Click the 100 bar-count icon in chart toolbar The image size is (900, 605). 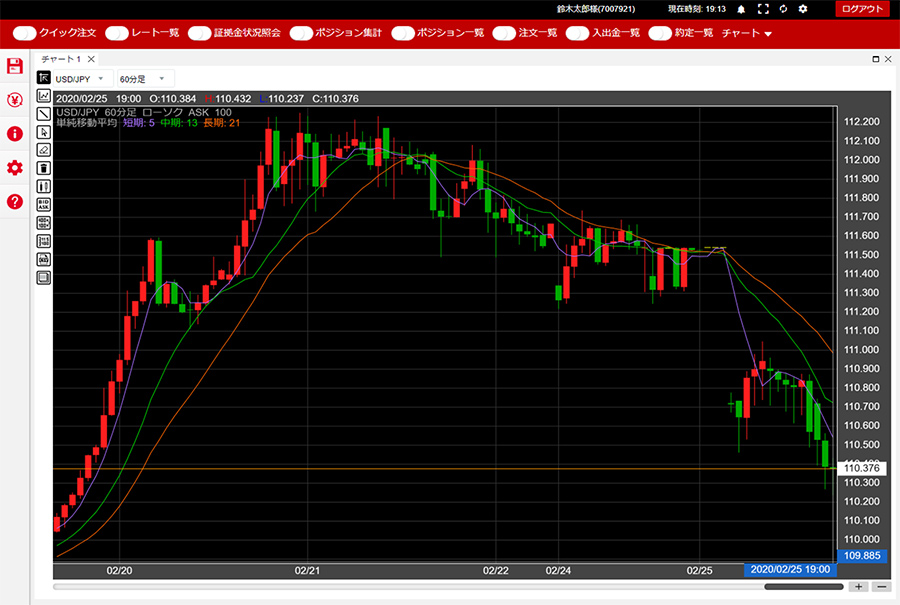[x=44, y=223]
